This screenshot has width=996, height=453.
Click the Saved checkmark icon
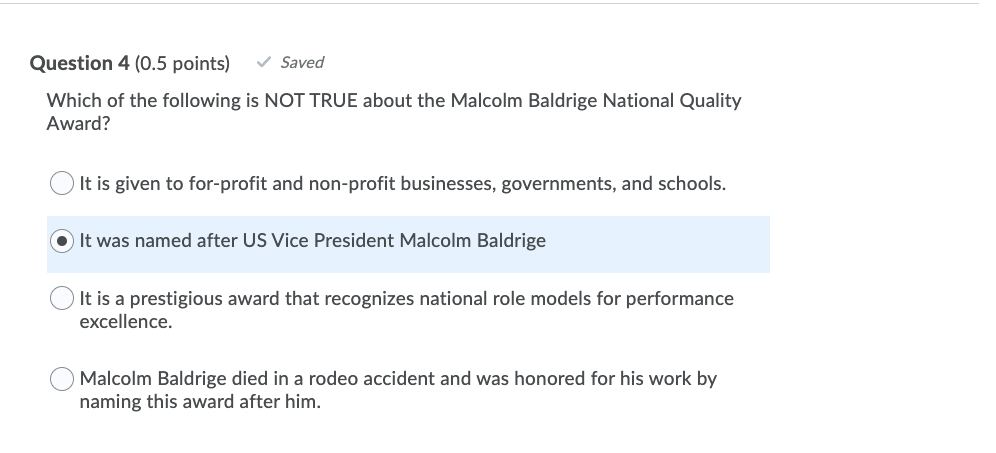pyautogui.click(x=264, y=62)
